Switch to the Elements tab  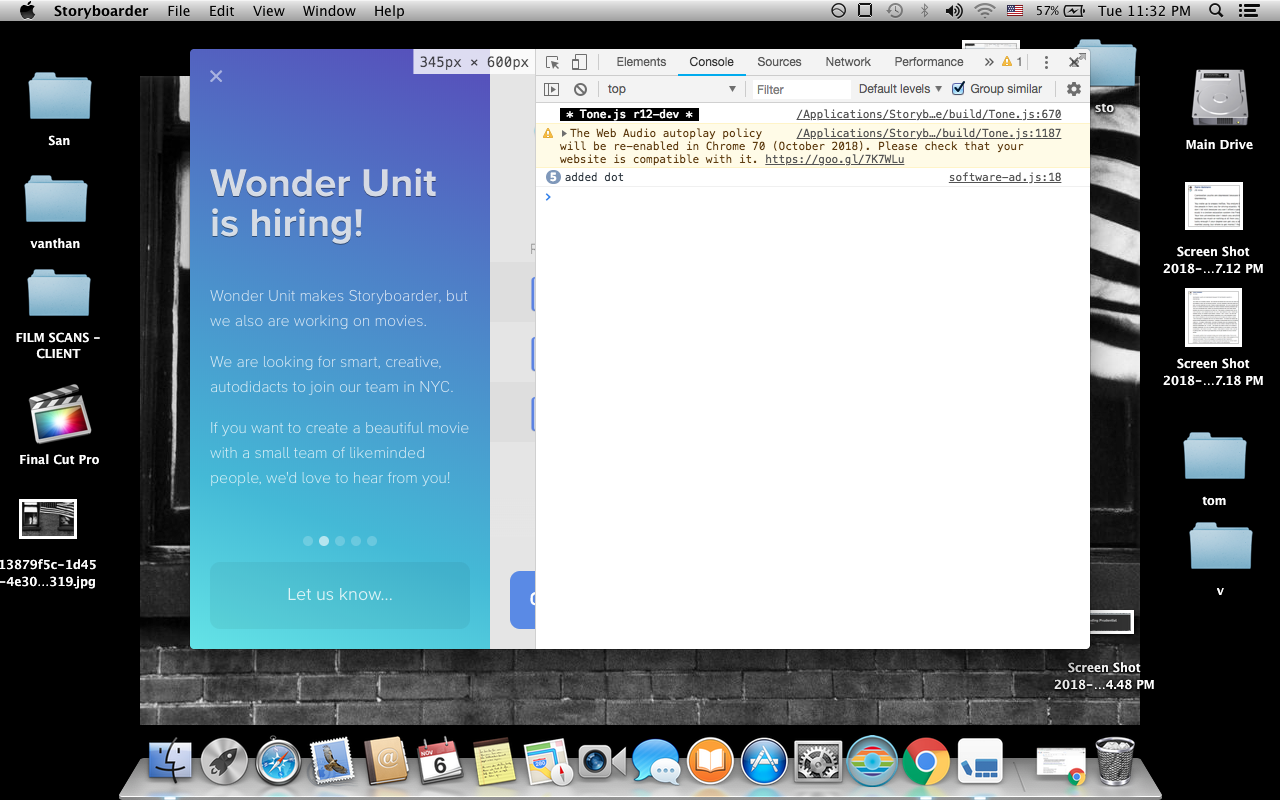point(640,61)
